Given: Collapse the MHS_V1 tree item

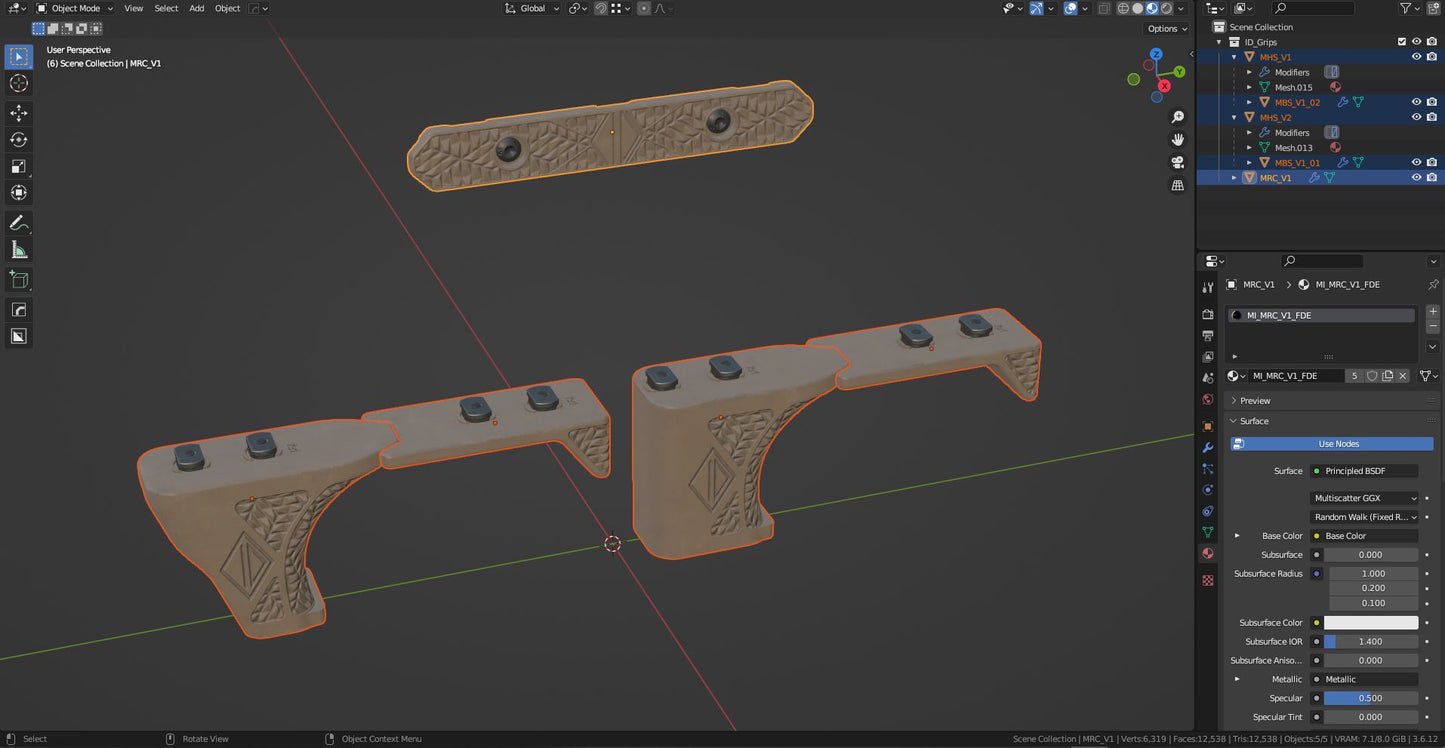Looking at the screenshot, I should tap(1233, 57).
